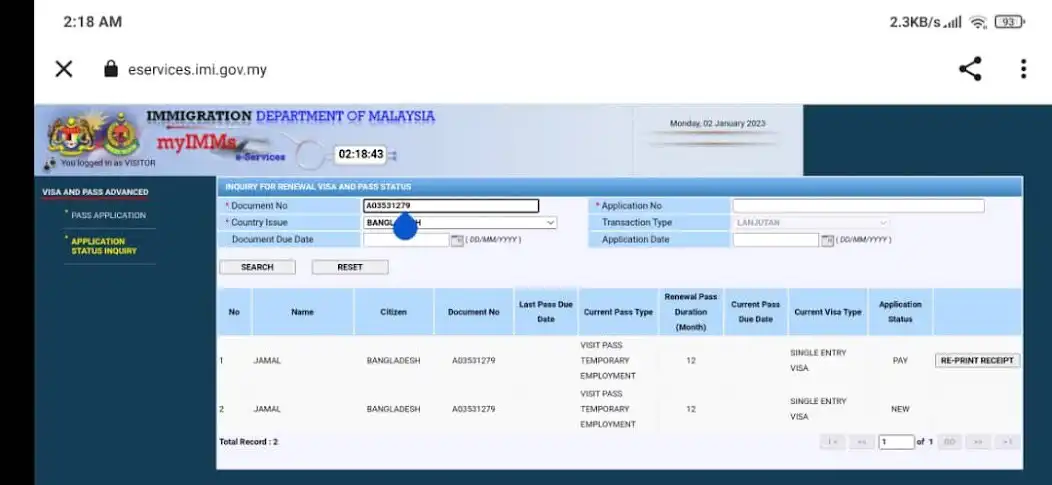Go to the first results page
This screenshot has width=1052, height=485.
(x=832, y=442)
